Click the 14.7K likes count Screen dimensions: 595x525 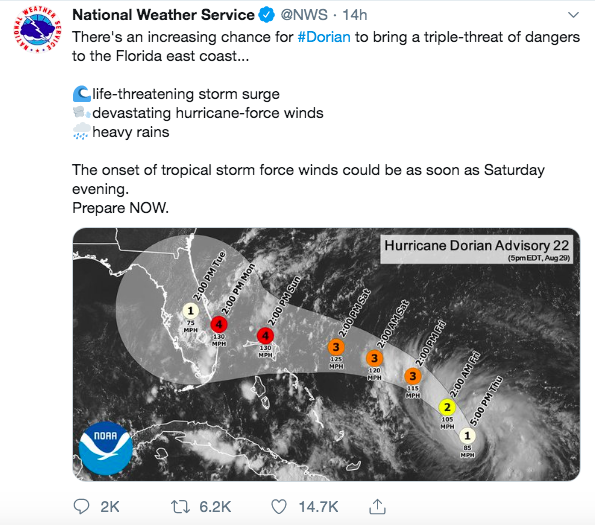click(318, 507)
